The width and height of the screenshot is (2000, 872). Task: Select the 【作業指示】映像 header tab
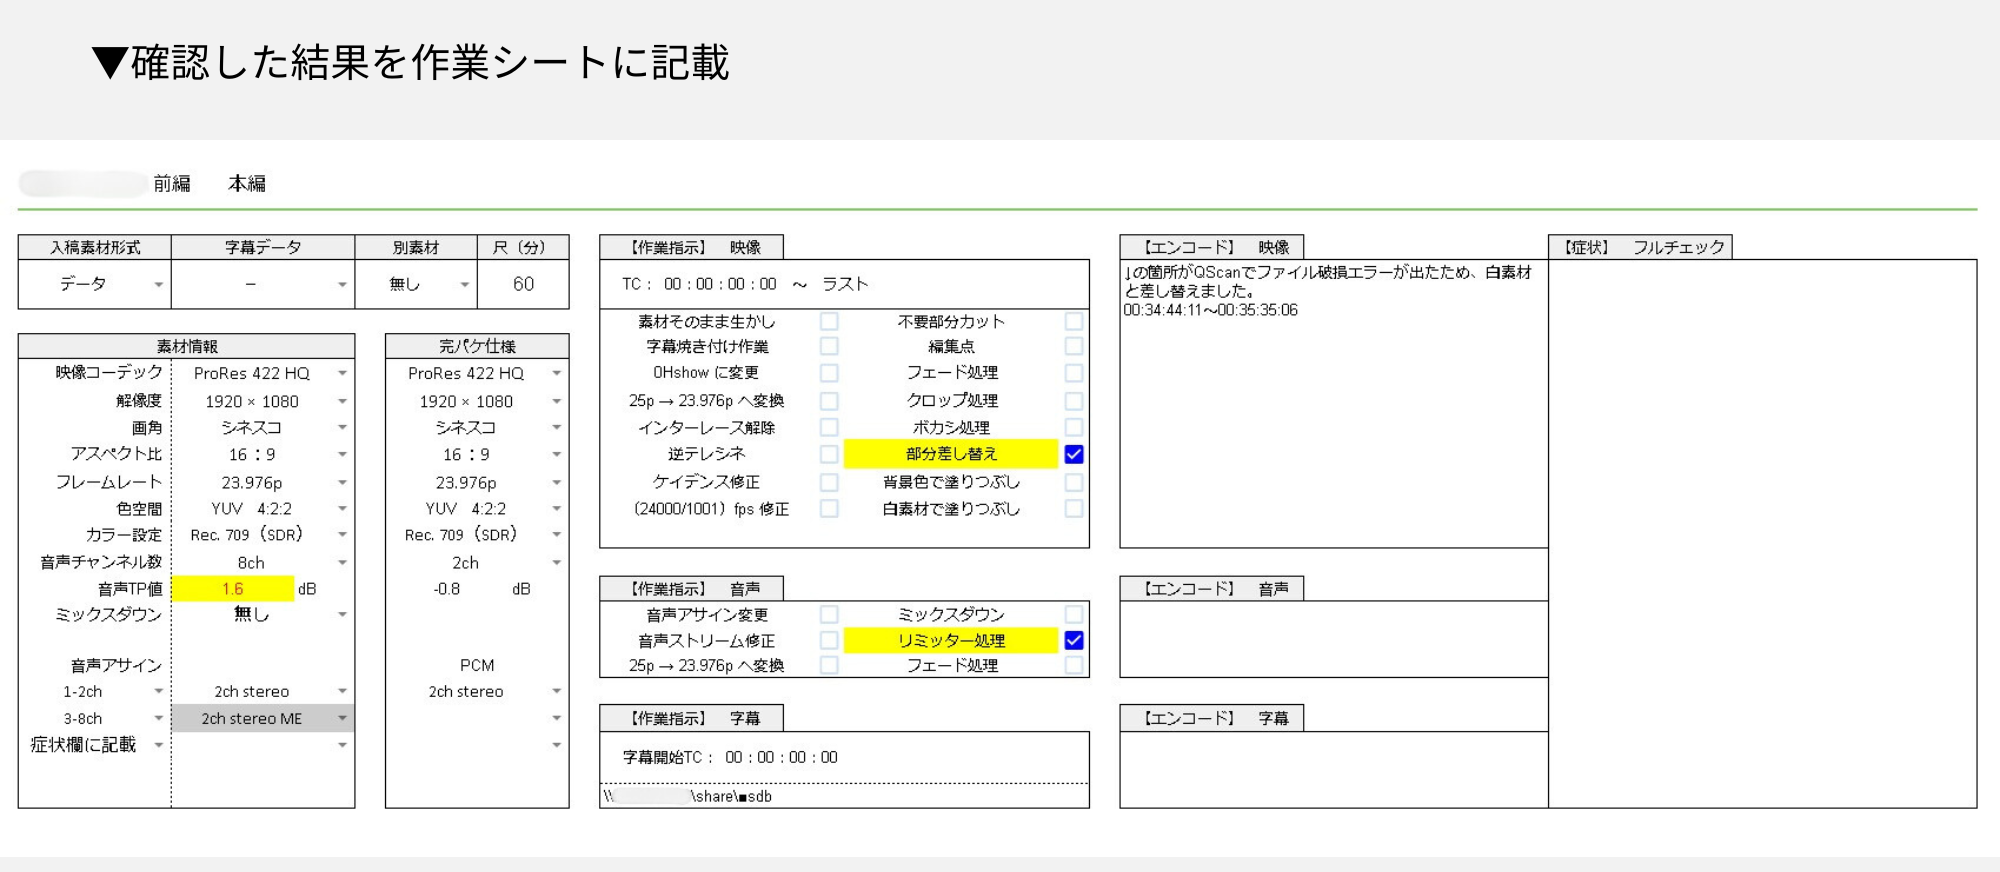tap(691, 247)
